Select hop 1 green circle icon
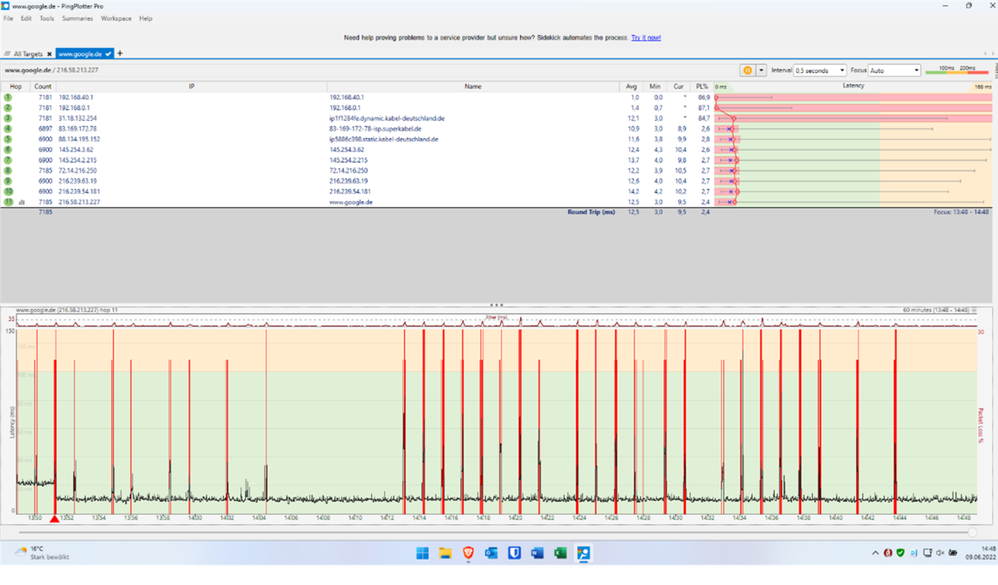 tap(7, 97)
